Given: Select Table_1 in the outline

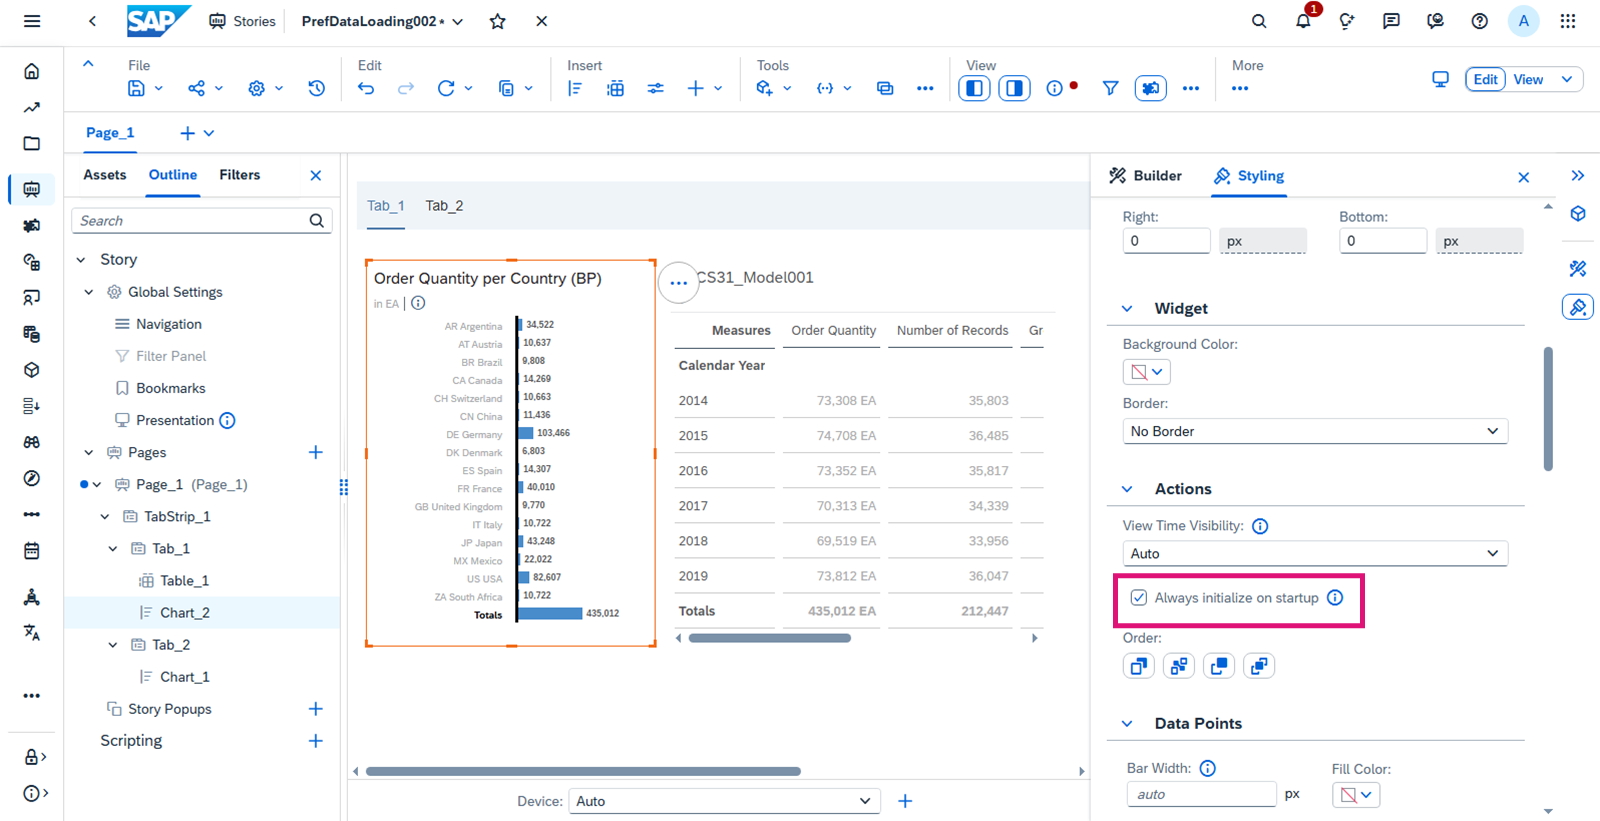Looking at the screenshot, I should [x=185, y=581].
